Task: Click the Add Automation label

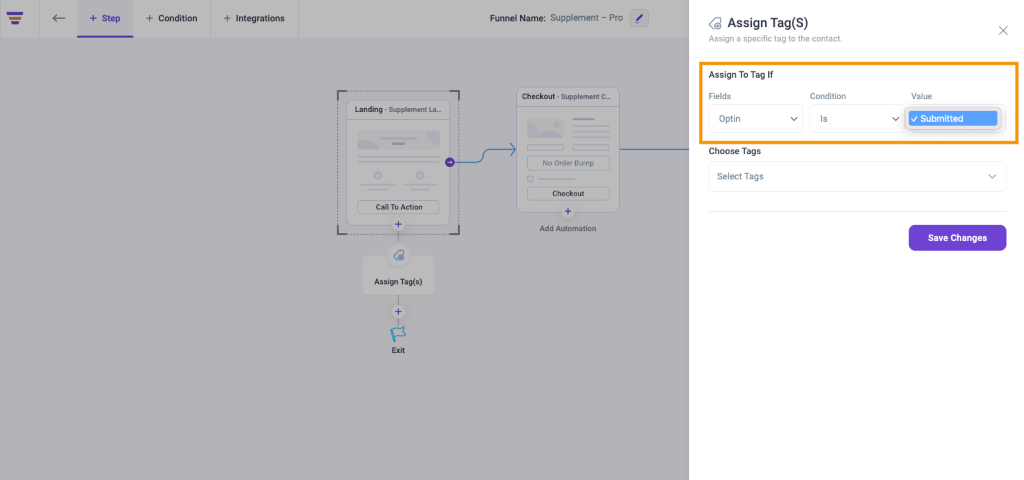Action: coord(568,229)
